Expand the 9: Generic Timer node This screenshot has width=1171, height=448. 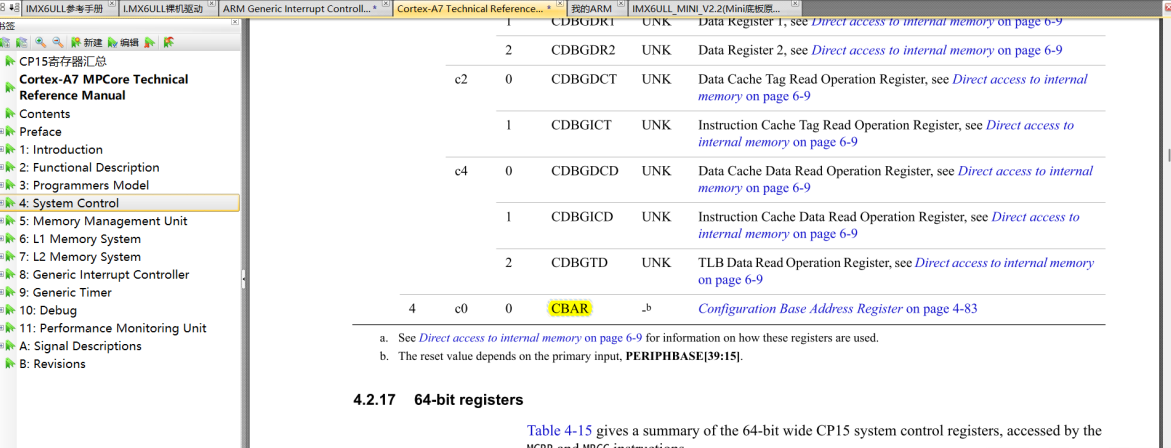2,293
